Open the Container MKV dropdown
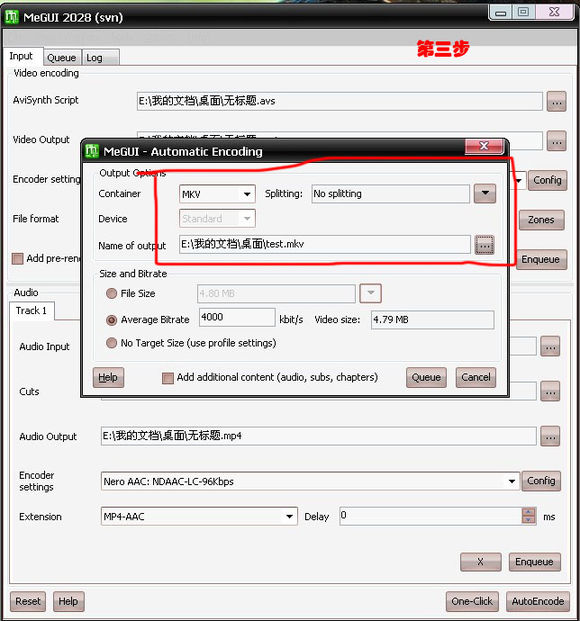 pos(247,194)
